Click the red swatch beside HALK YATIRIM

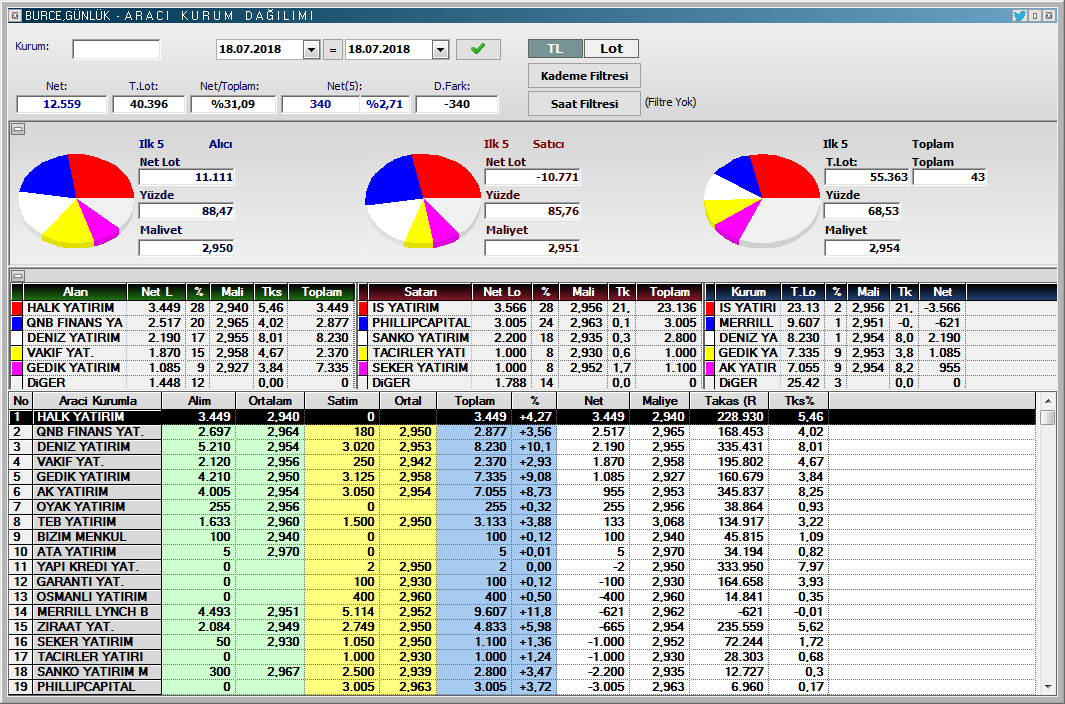(x=18, y=308)
